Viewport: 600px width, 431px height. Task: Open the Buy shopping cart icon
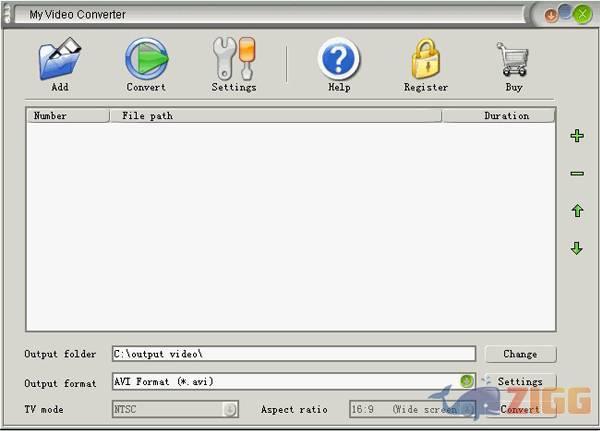tap(513, 60)
